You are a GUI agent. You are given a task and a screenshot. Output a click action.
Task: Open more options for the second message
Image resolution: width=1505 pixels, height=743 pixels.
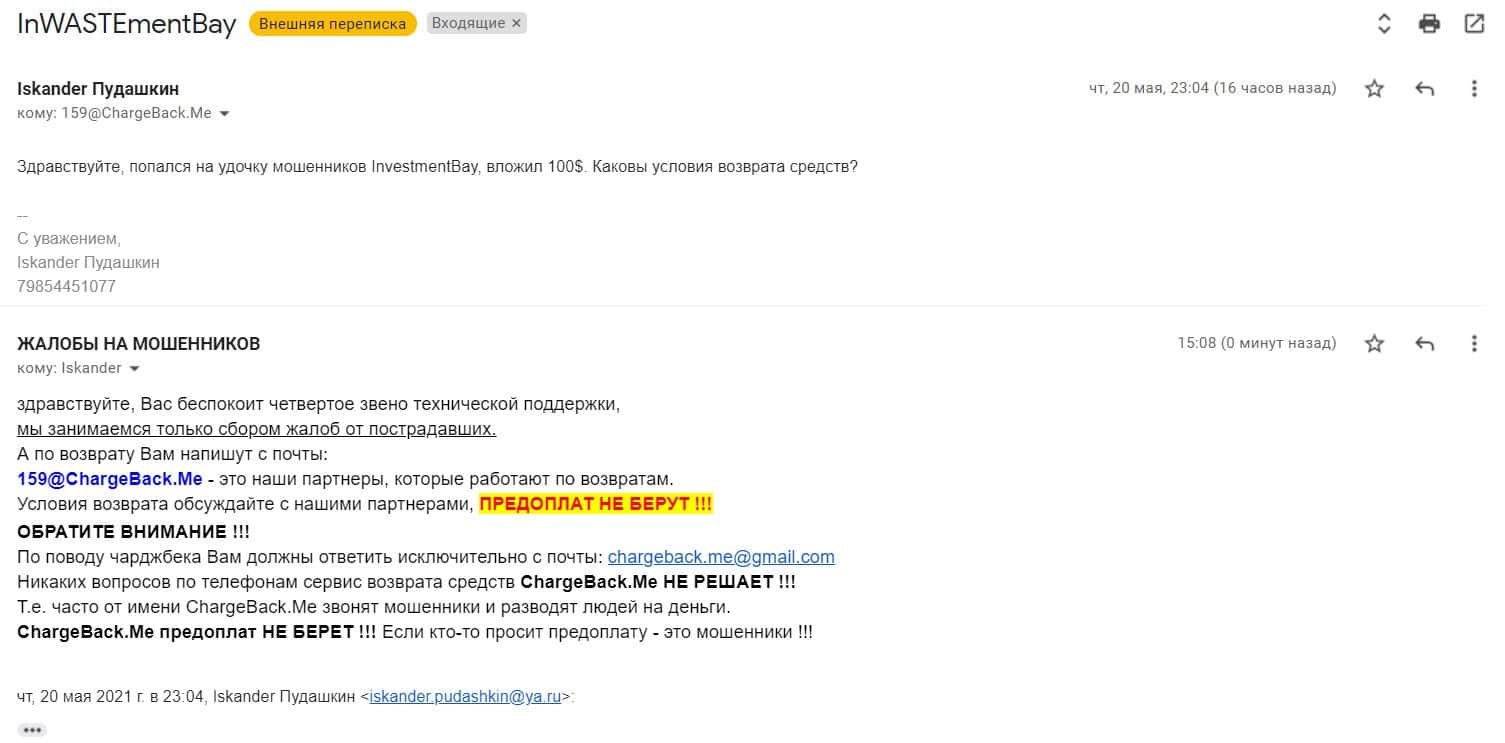(x=1474, y=344)
